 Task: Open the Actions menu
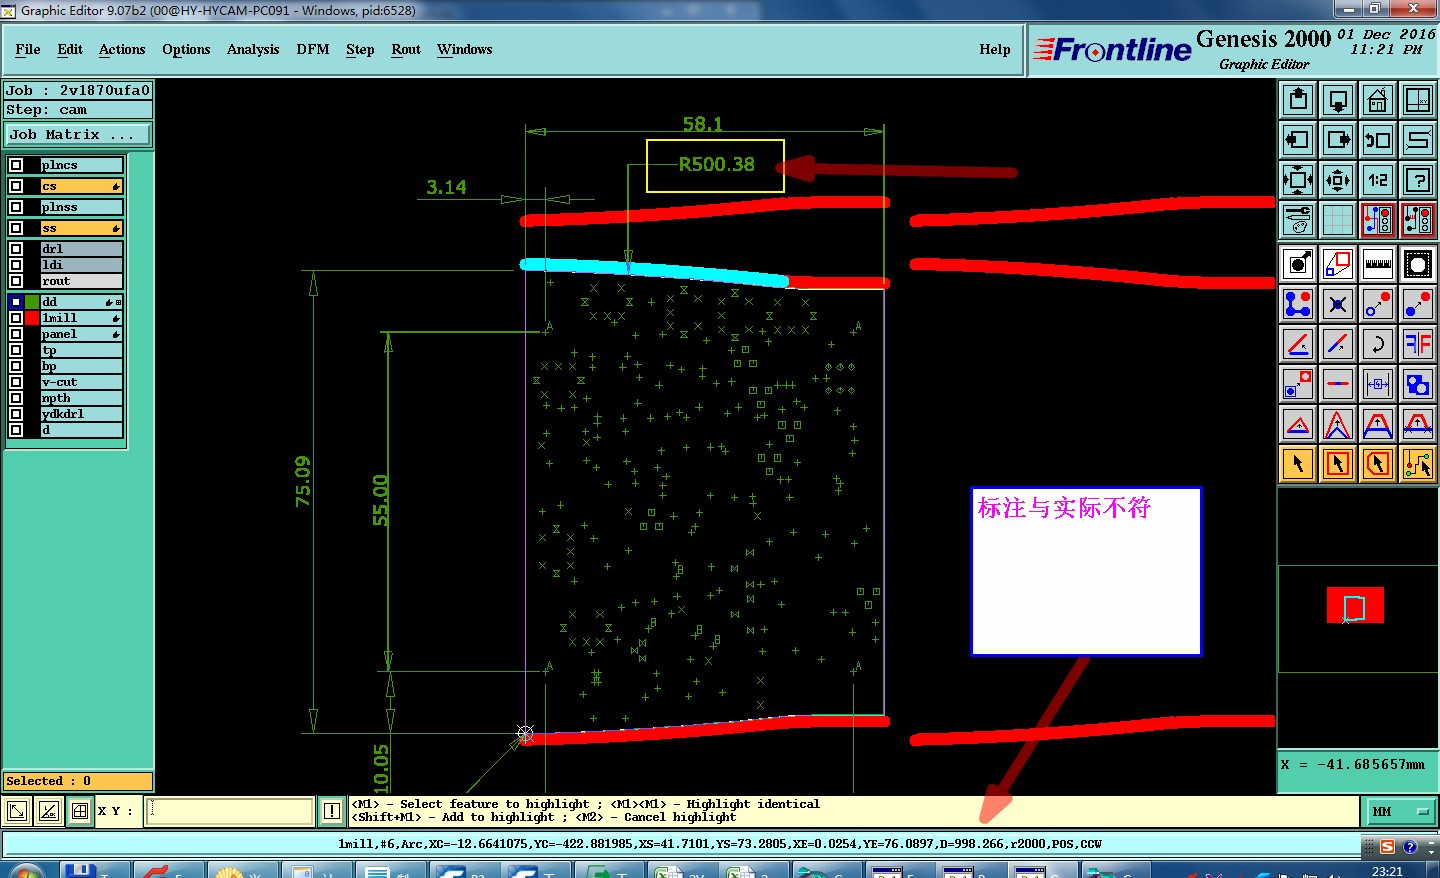tap(122, 49)
